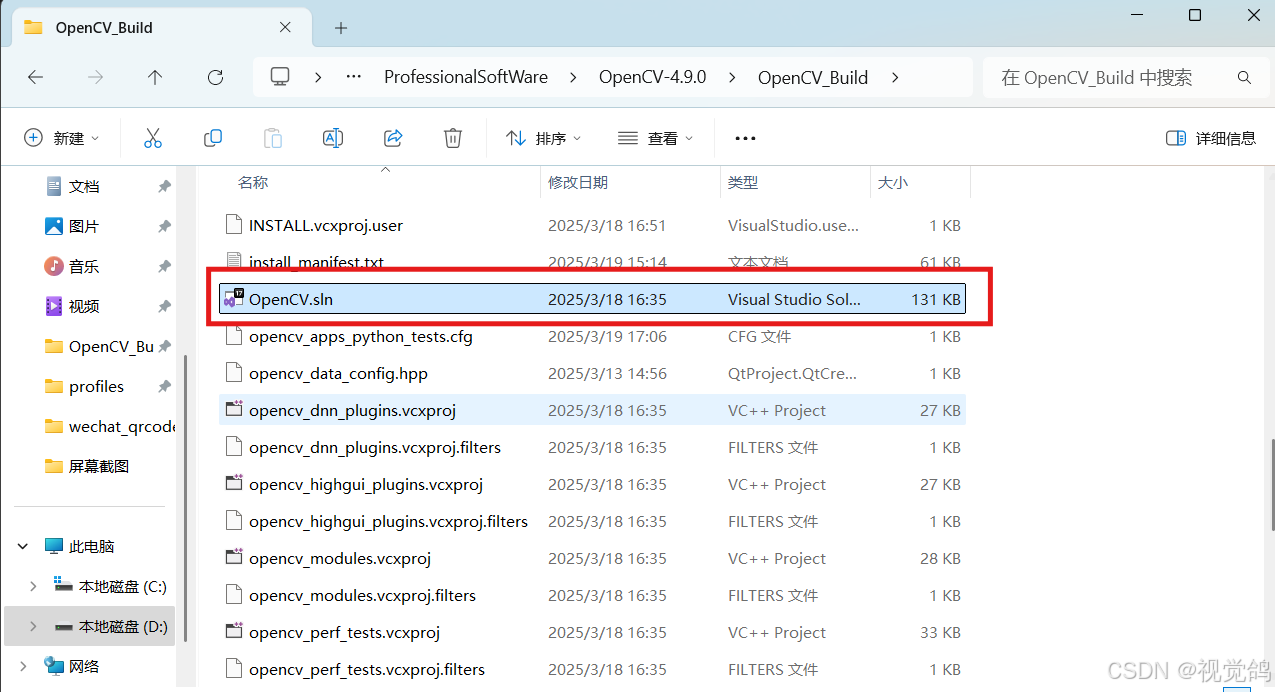Open the 新建 menu
Viewport: 1275px width, 692px height.
pyautogui.click(x=62, y=137)
